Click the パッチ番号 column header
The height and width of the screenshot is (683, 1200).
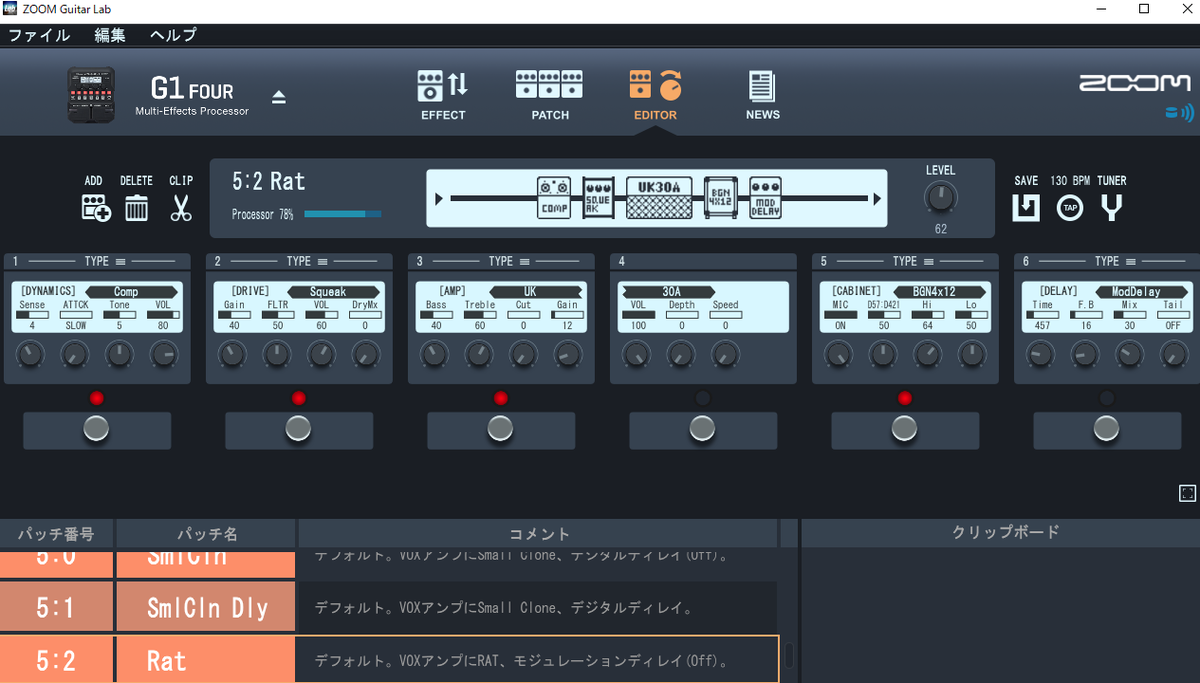pyautogui.click(x=57, y=534)
